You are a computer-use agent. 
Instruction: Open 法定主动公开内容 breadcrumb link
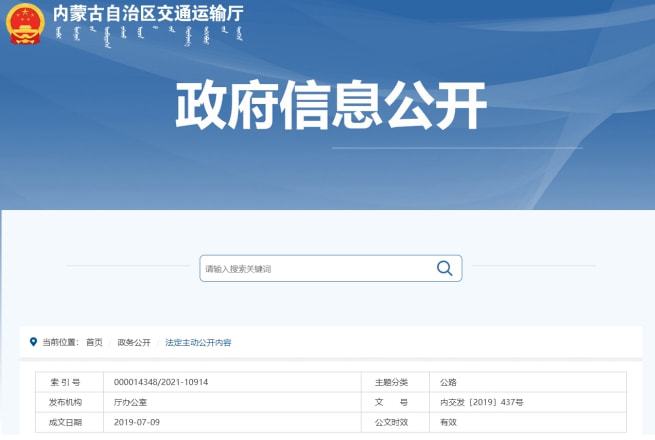tap(198, 342)
